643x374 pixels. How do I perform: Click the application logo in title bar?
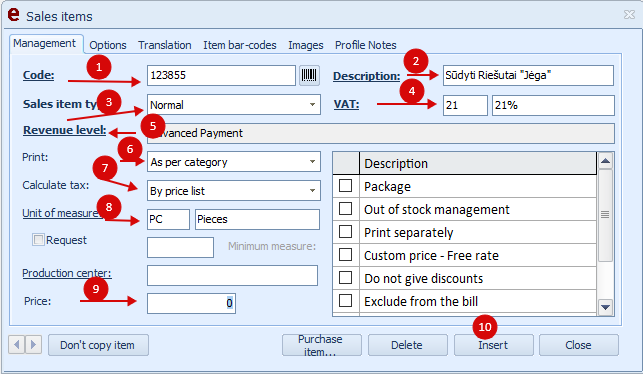(x=14, y=15)
